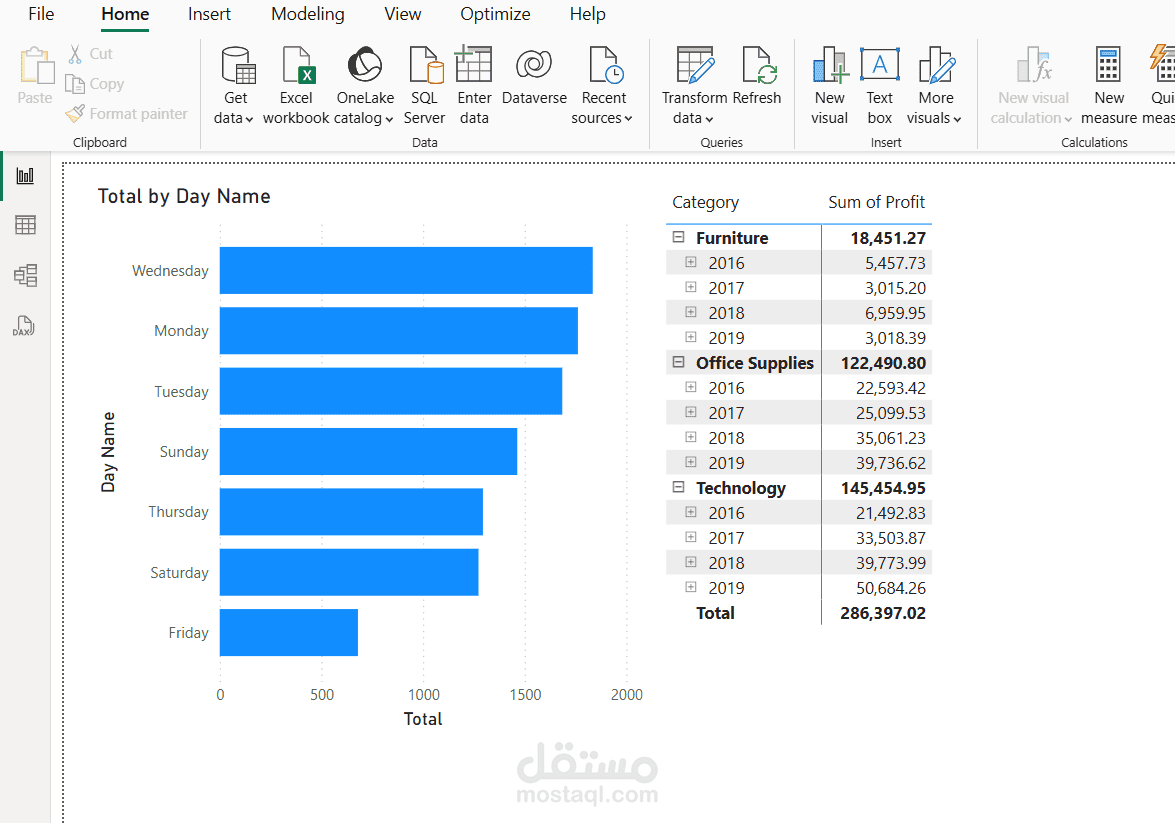Image resolution: width=1175 pixels, height=823 pixels.
Task: Click the 39,736.62 profit value
Action: 891,462
